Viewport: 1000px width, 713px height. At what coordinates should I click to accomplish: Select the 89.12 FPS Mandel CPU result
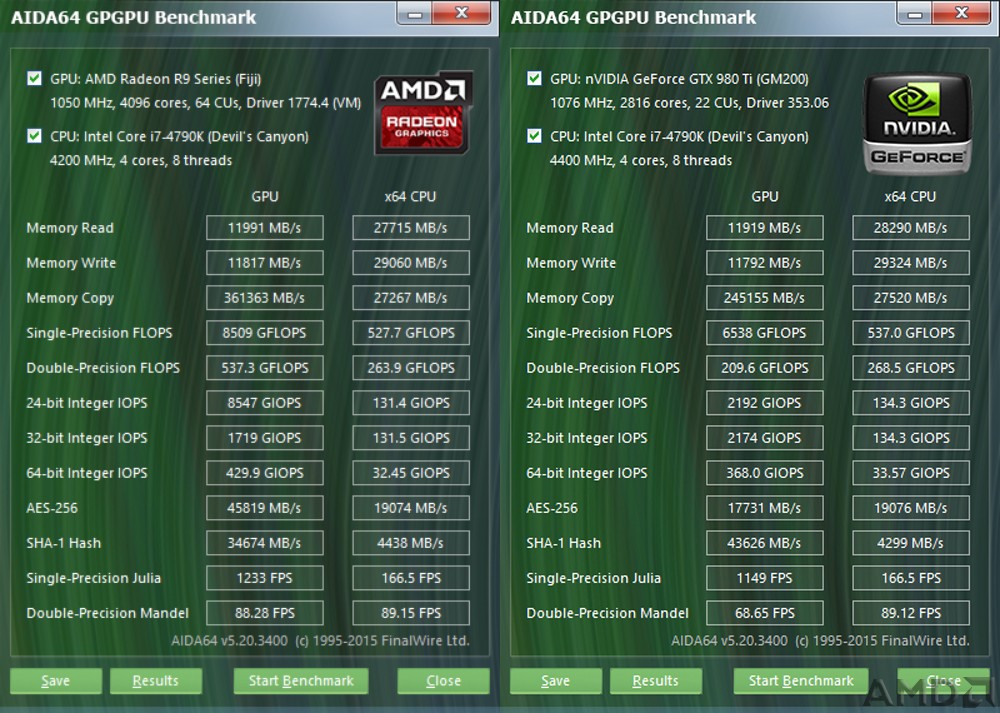click(911, 614)
